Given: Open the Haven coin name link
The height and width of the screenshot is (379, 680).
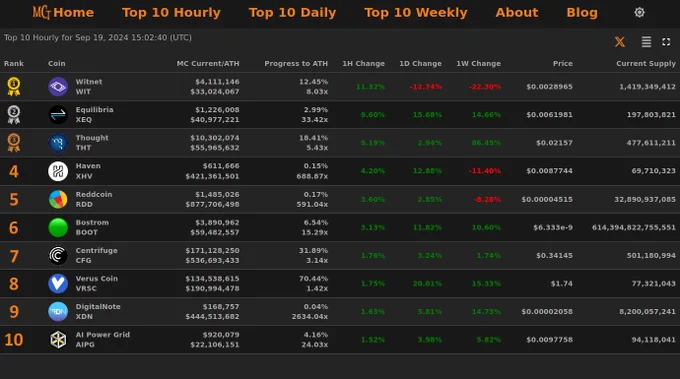Looking at the screenshot, I should coord(88,166).
